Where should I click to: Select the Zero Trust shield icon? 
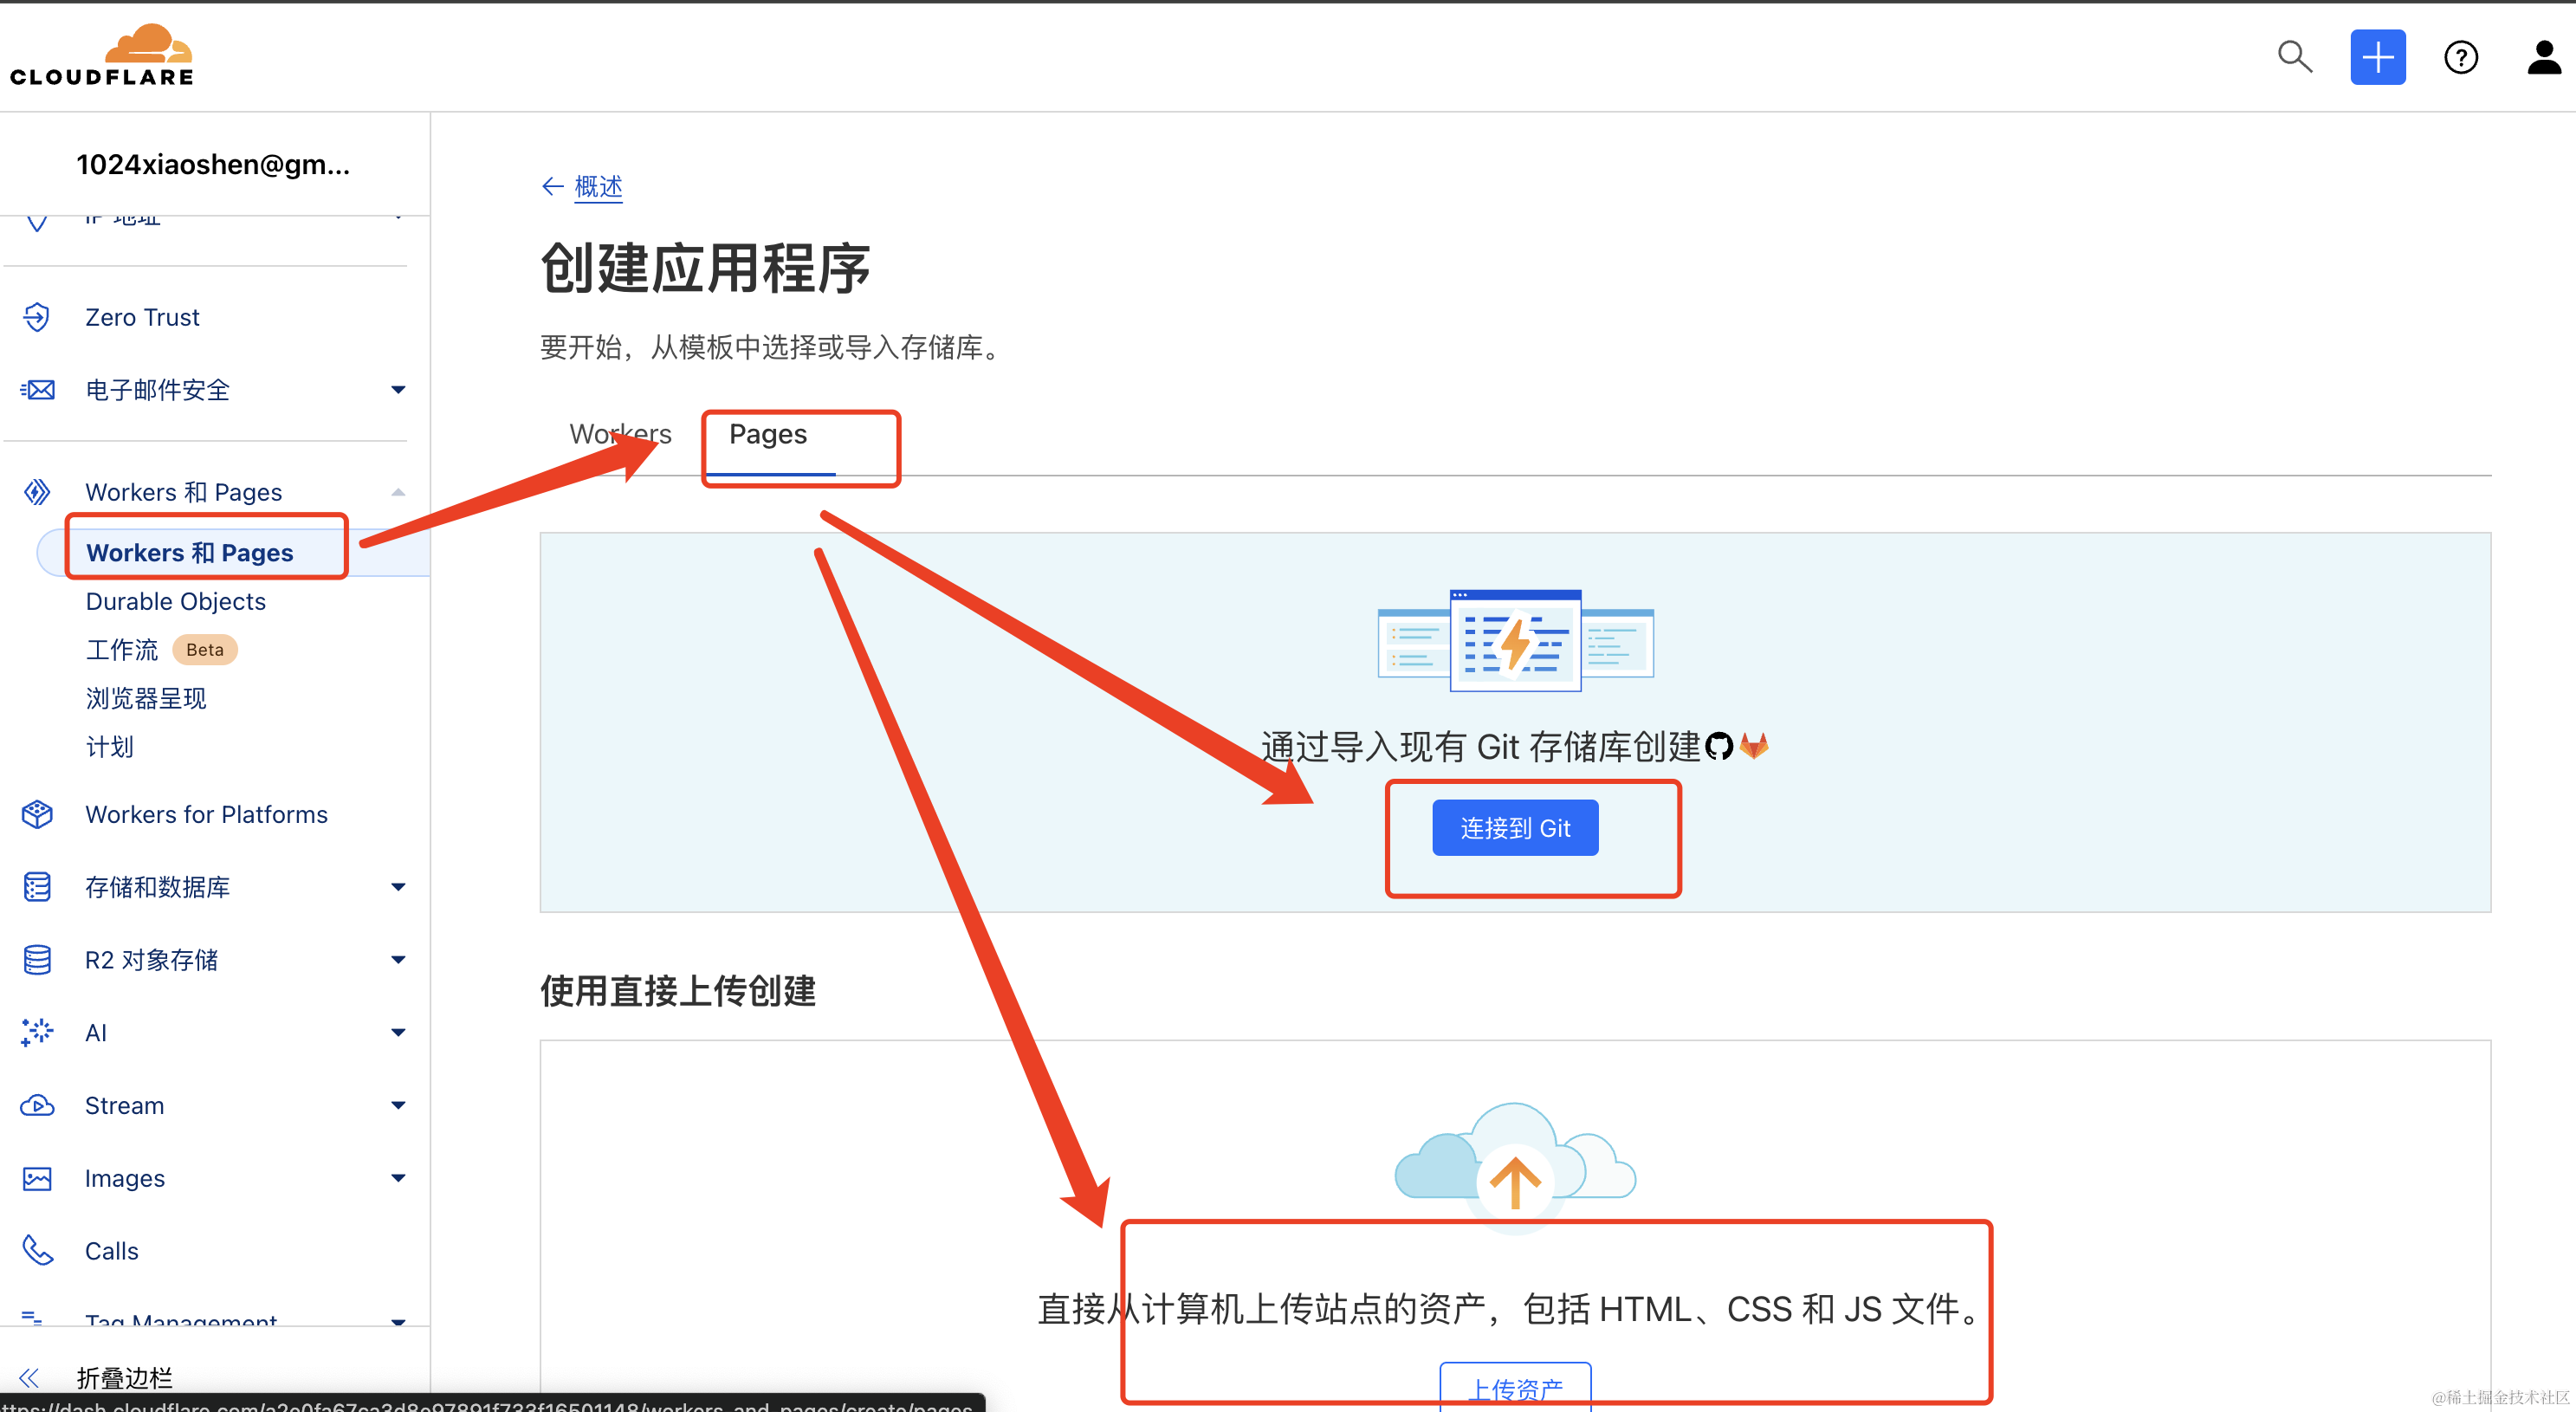click(36, 317)
